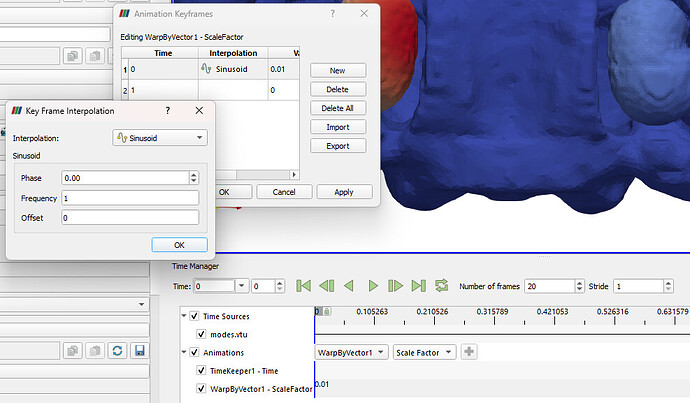The image size is (690, 403).
Task: Open the Interpolation Sinusoid dropdown
Action: (160, 138)
